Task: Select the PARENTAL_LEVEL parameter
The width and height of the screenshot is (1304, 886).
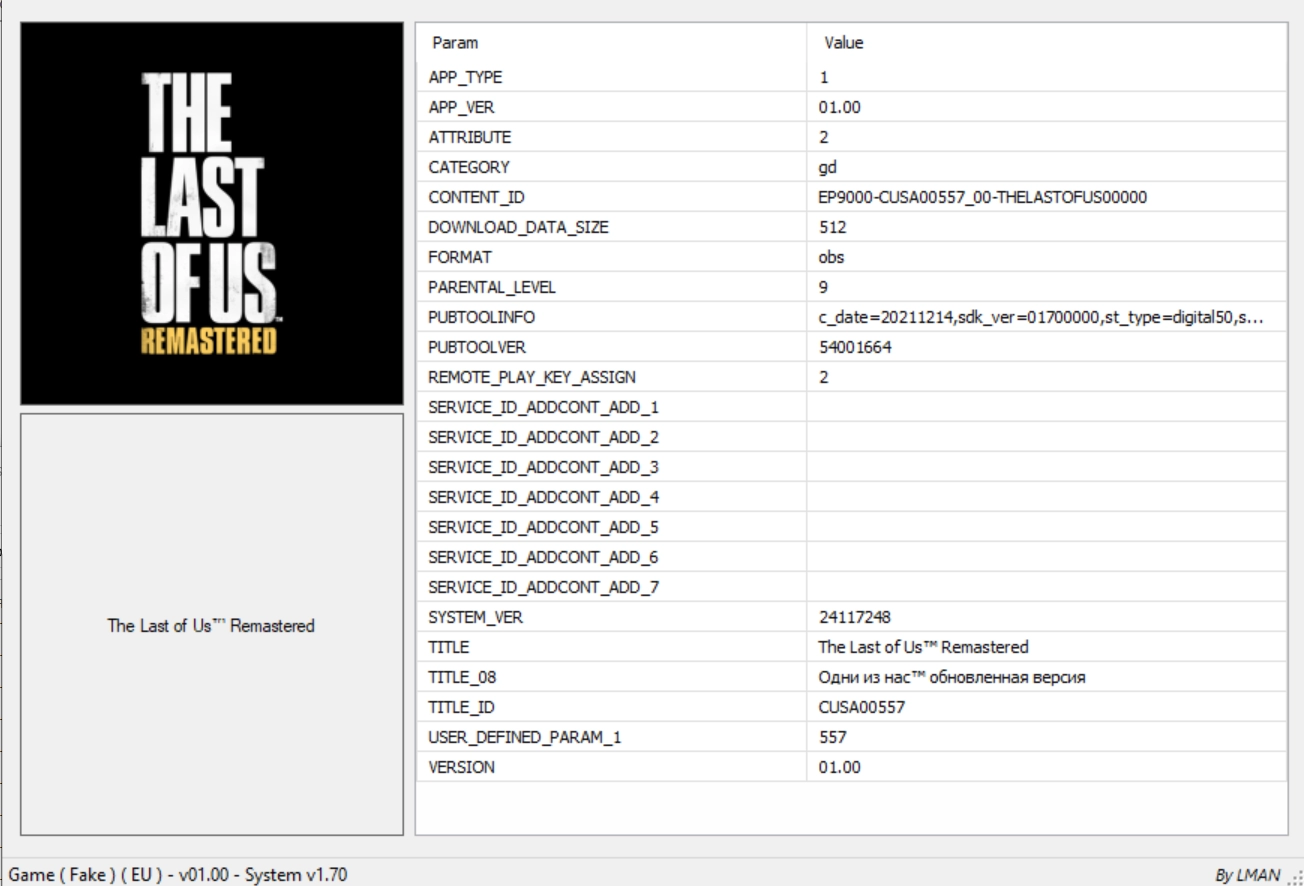Action: 491,287
